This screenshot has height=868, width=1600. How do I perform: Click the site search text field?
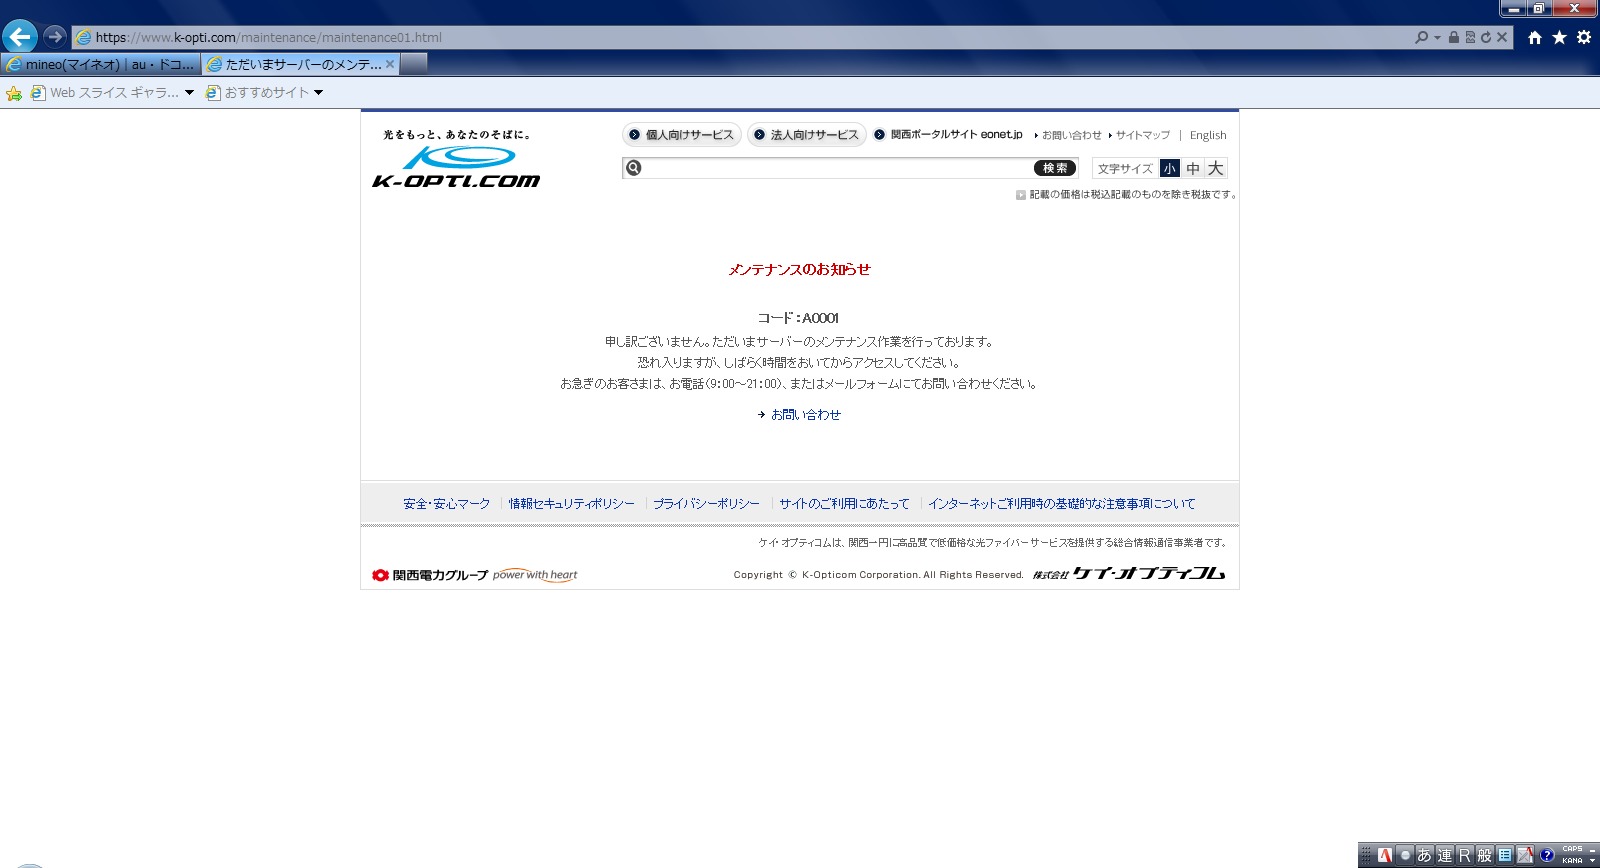coord(838,168)
